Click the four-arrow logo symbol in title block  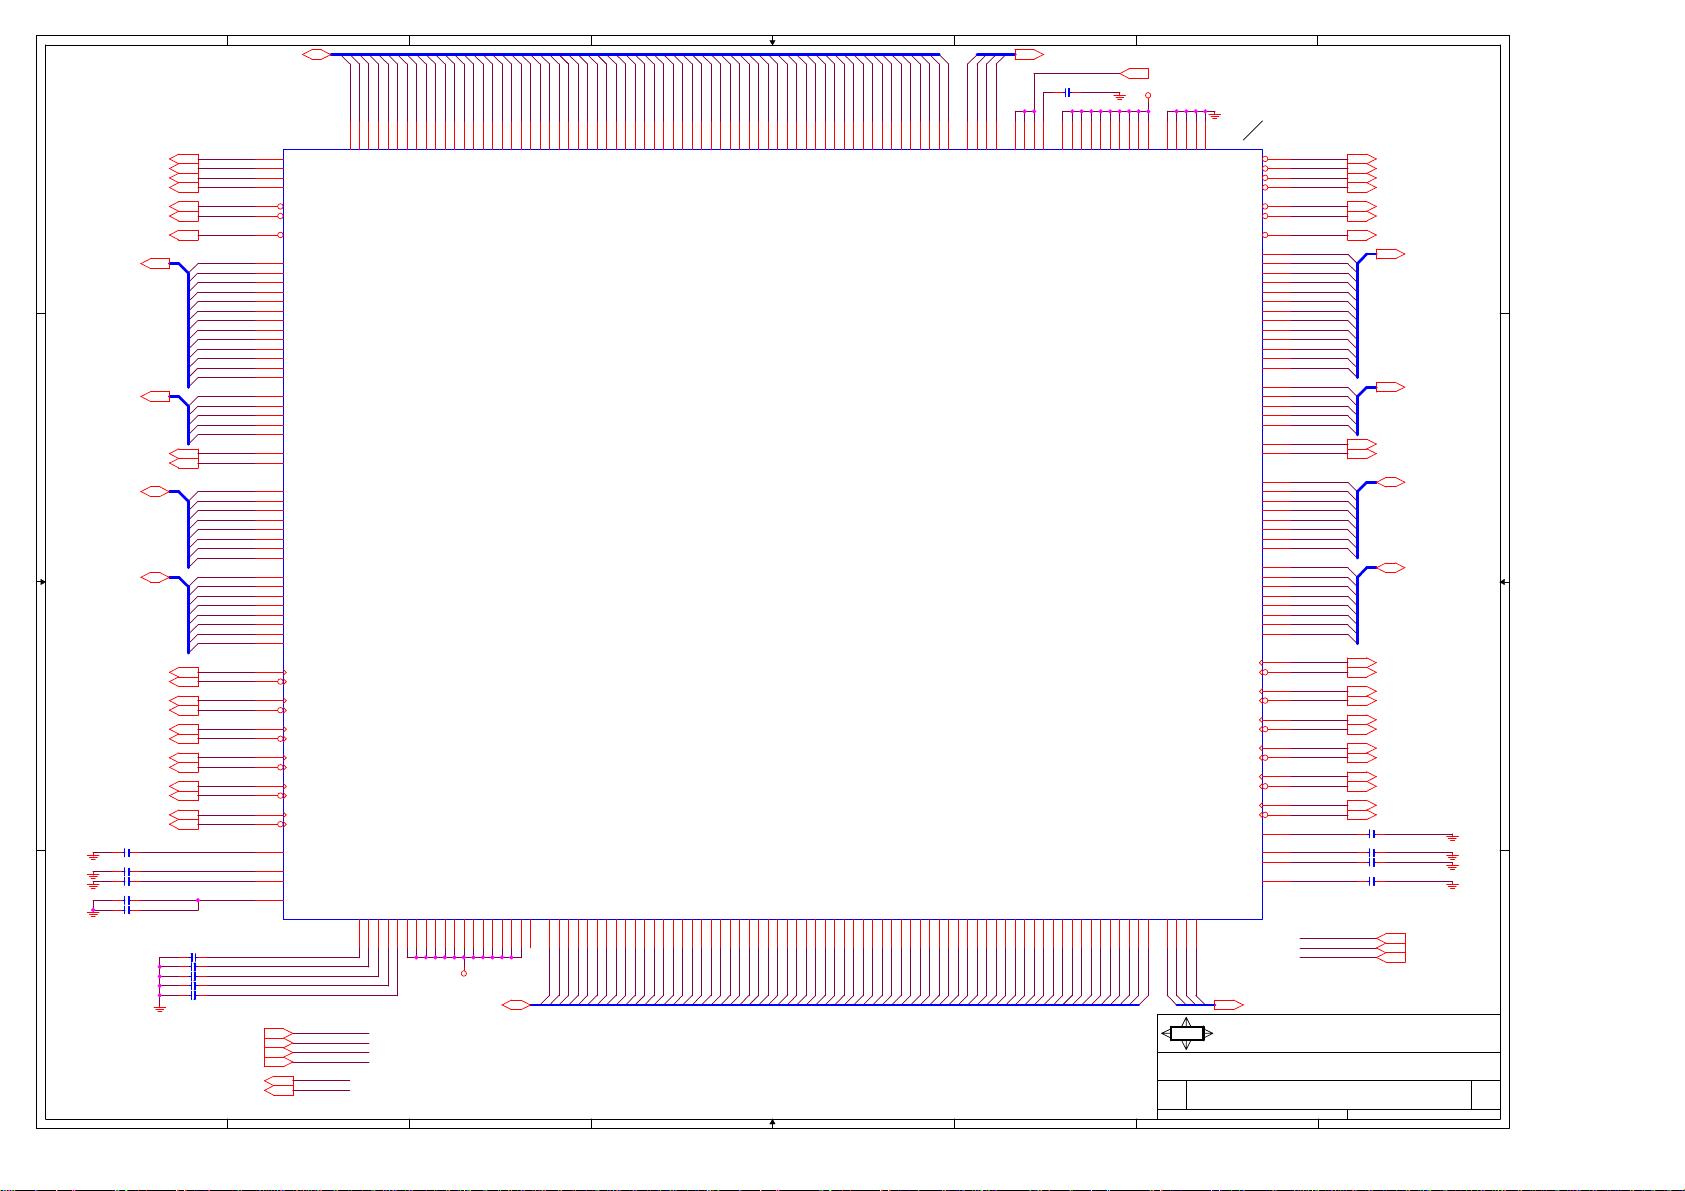coord(1187,1034)
